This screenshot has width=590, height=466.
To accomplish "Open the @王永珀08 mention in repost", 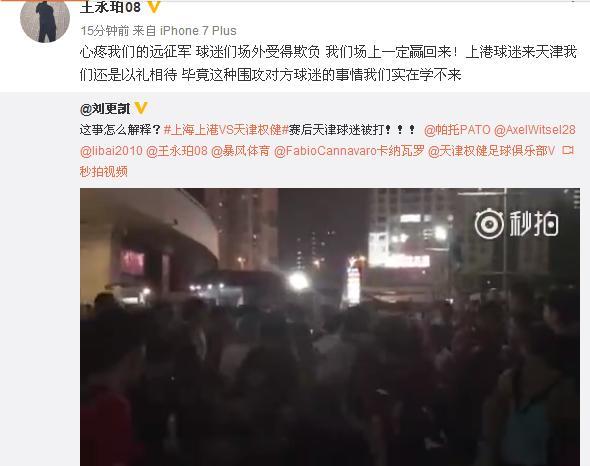I will [177, 151].
